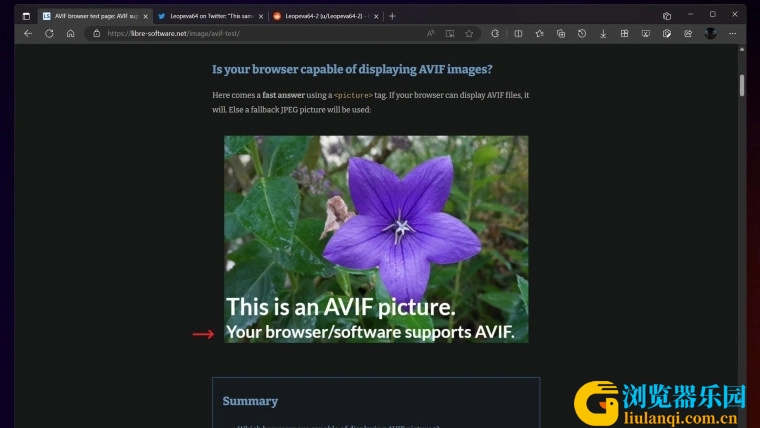Enable split screen view
This screenshot has width=760, height=428.
point(518,33)
